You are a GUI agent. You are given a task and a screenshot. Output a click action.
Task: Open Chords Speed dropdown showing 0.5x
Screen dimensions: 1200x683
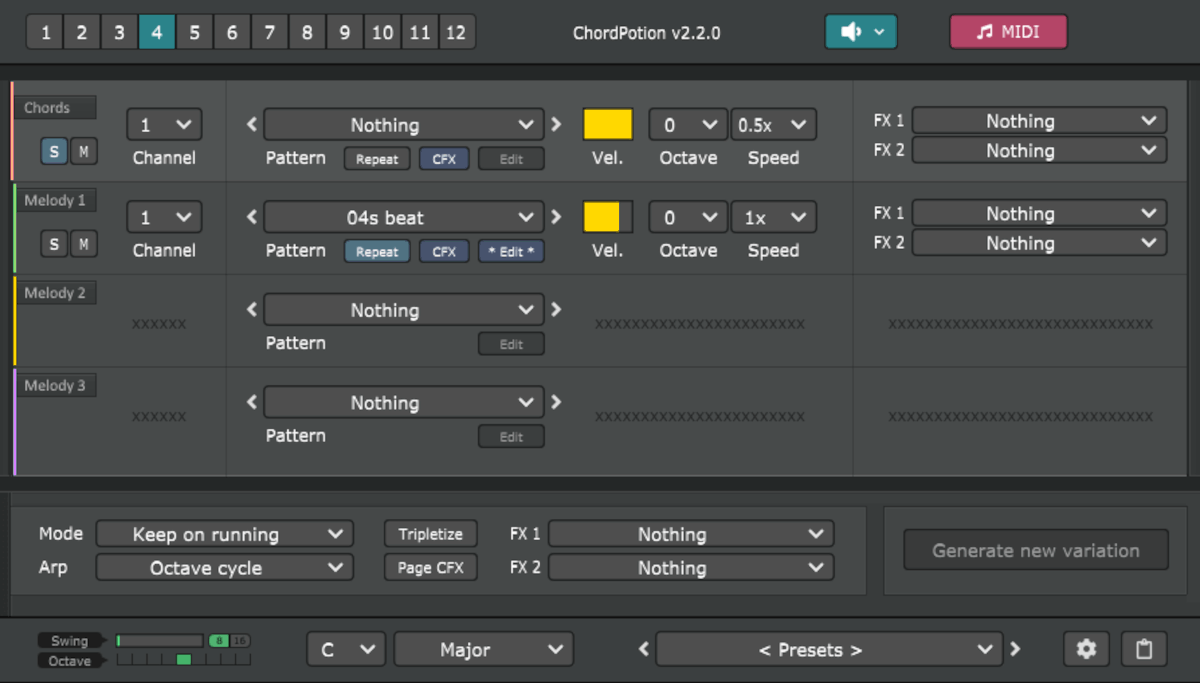pyautogui.click(x=773, y=125)
